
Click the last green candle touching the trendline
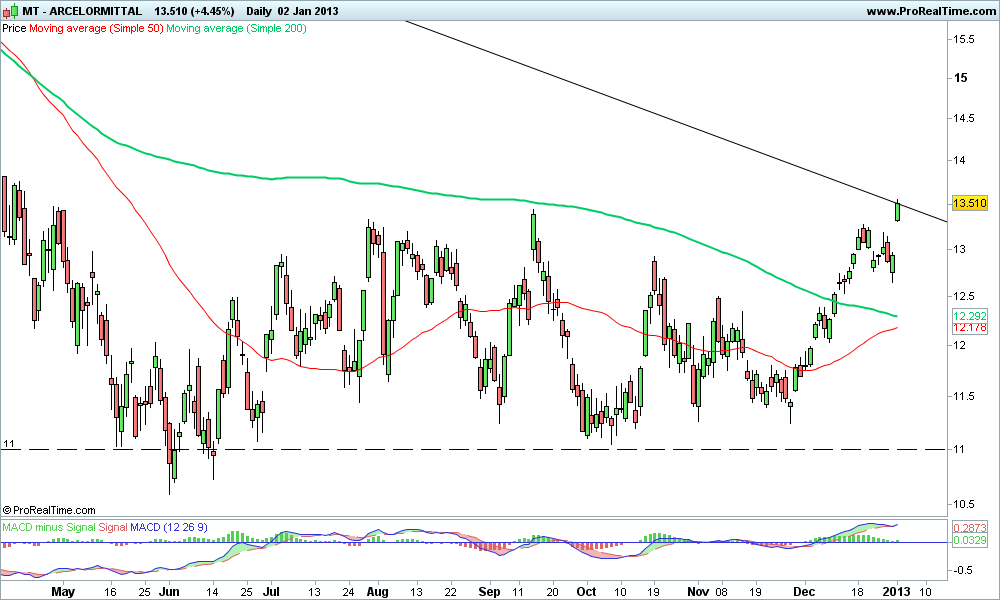897,210
